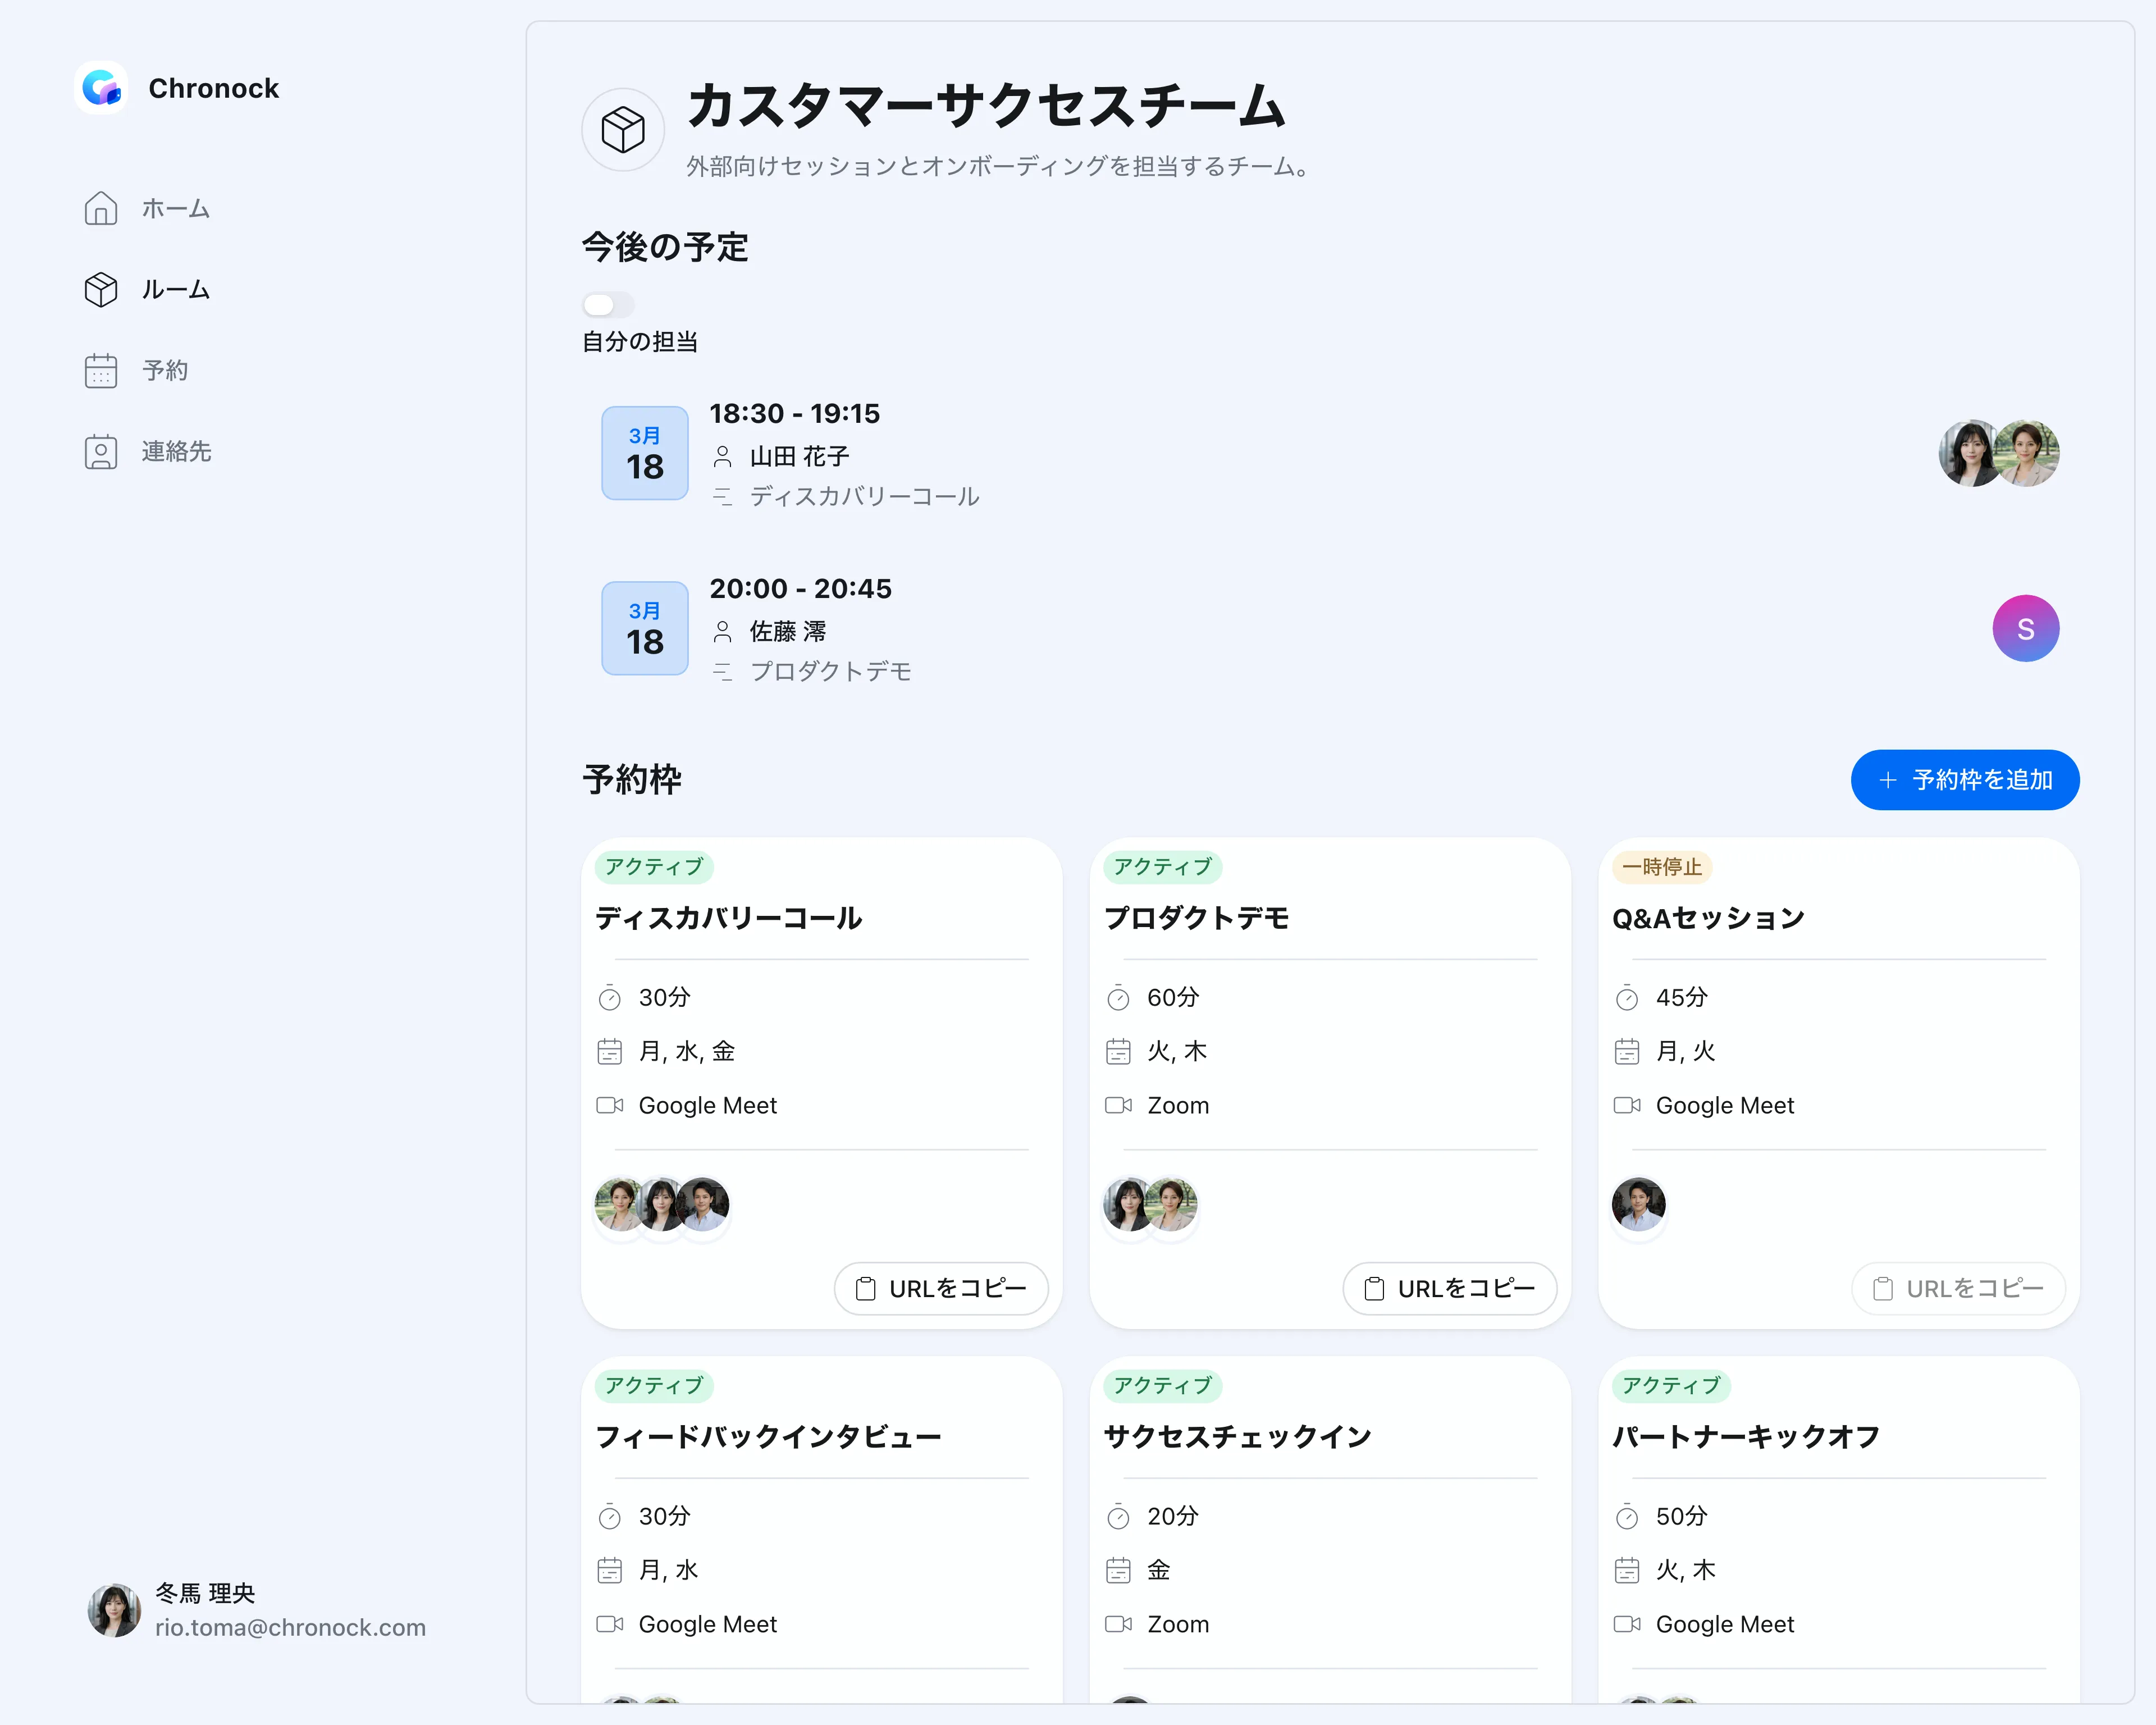Click the timer icon next to 45分
Viewport: 2156px width, 1725px height.
click(x=1627, y=998)
